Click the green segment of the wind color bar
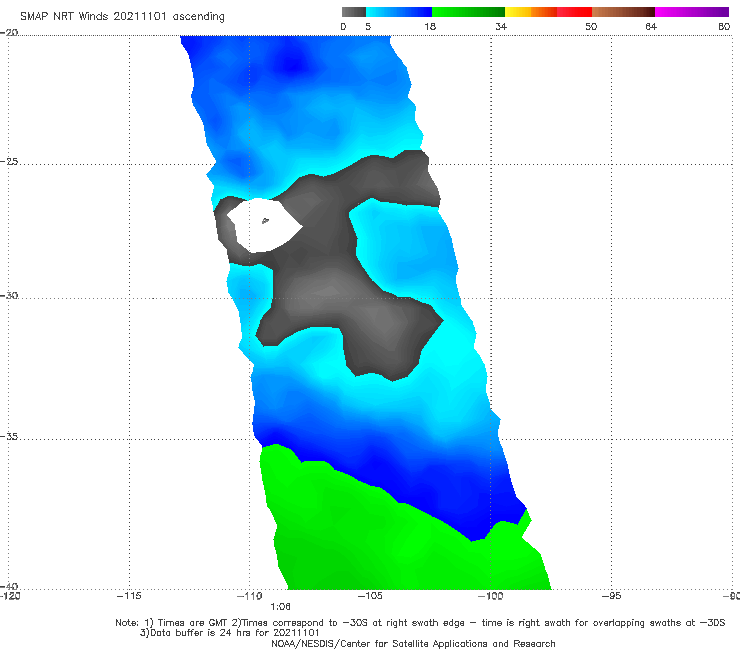The height and width of the screenshot is (650, 740). pos(468,12)
